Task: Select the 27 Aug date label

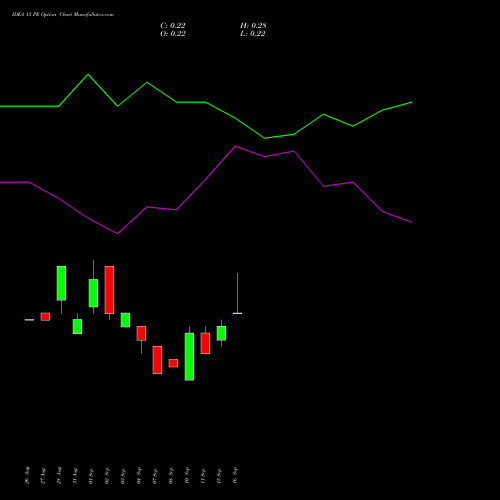Action: [43, 475]
